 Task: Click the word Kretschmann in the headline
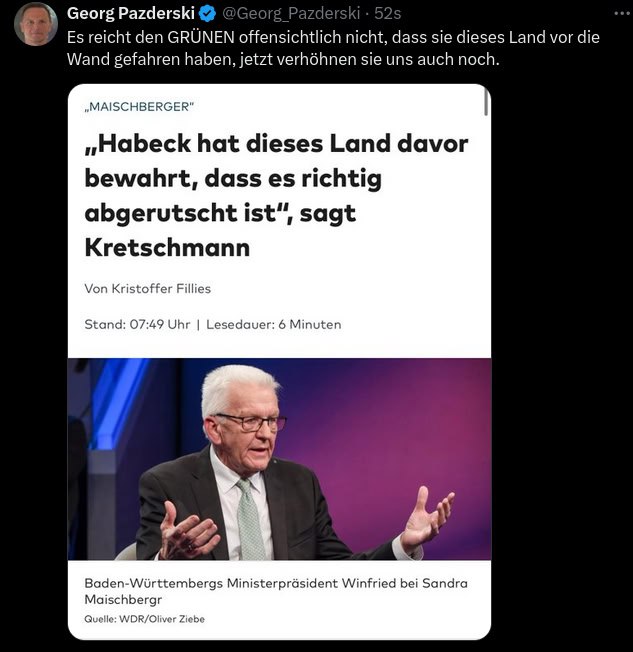point(167,248)
